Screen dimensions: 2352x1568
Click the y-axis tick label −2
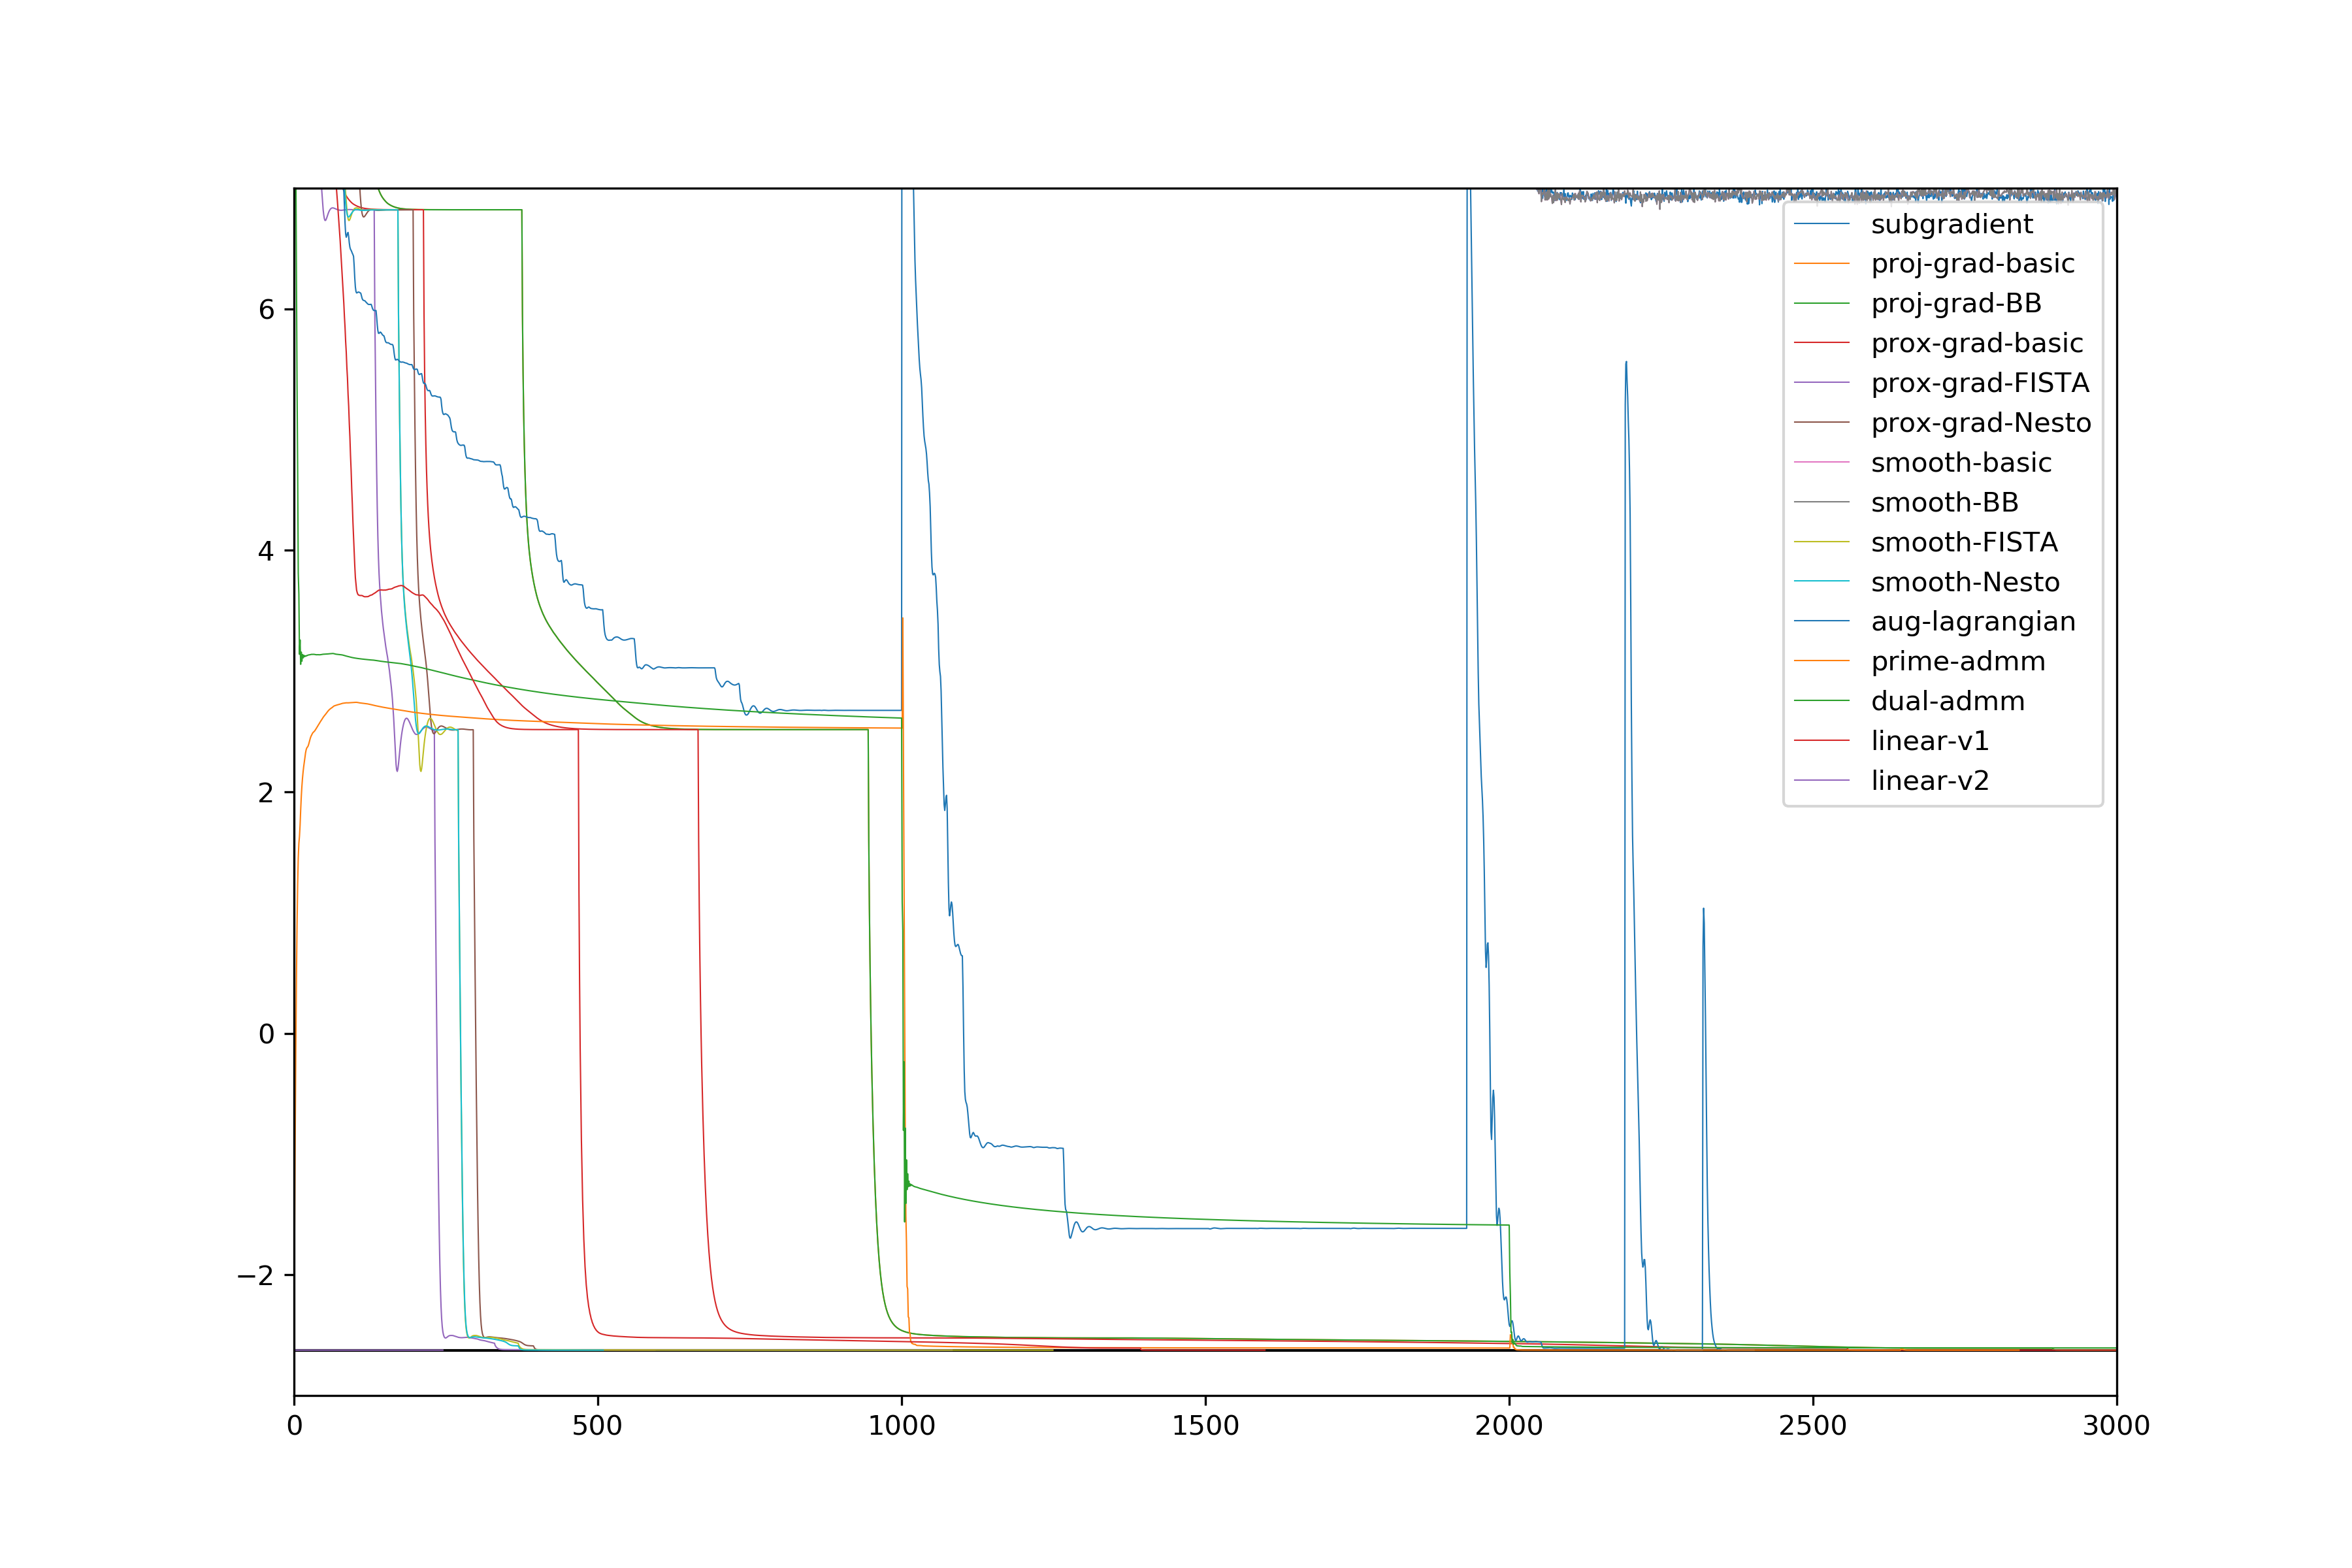coord(255,1276)
